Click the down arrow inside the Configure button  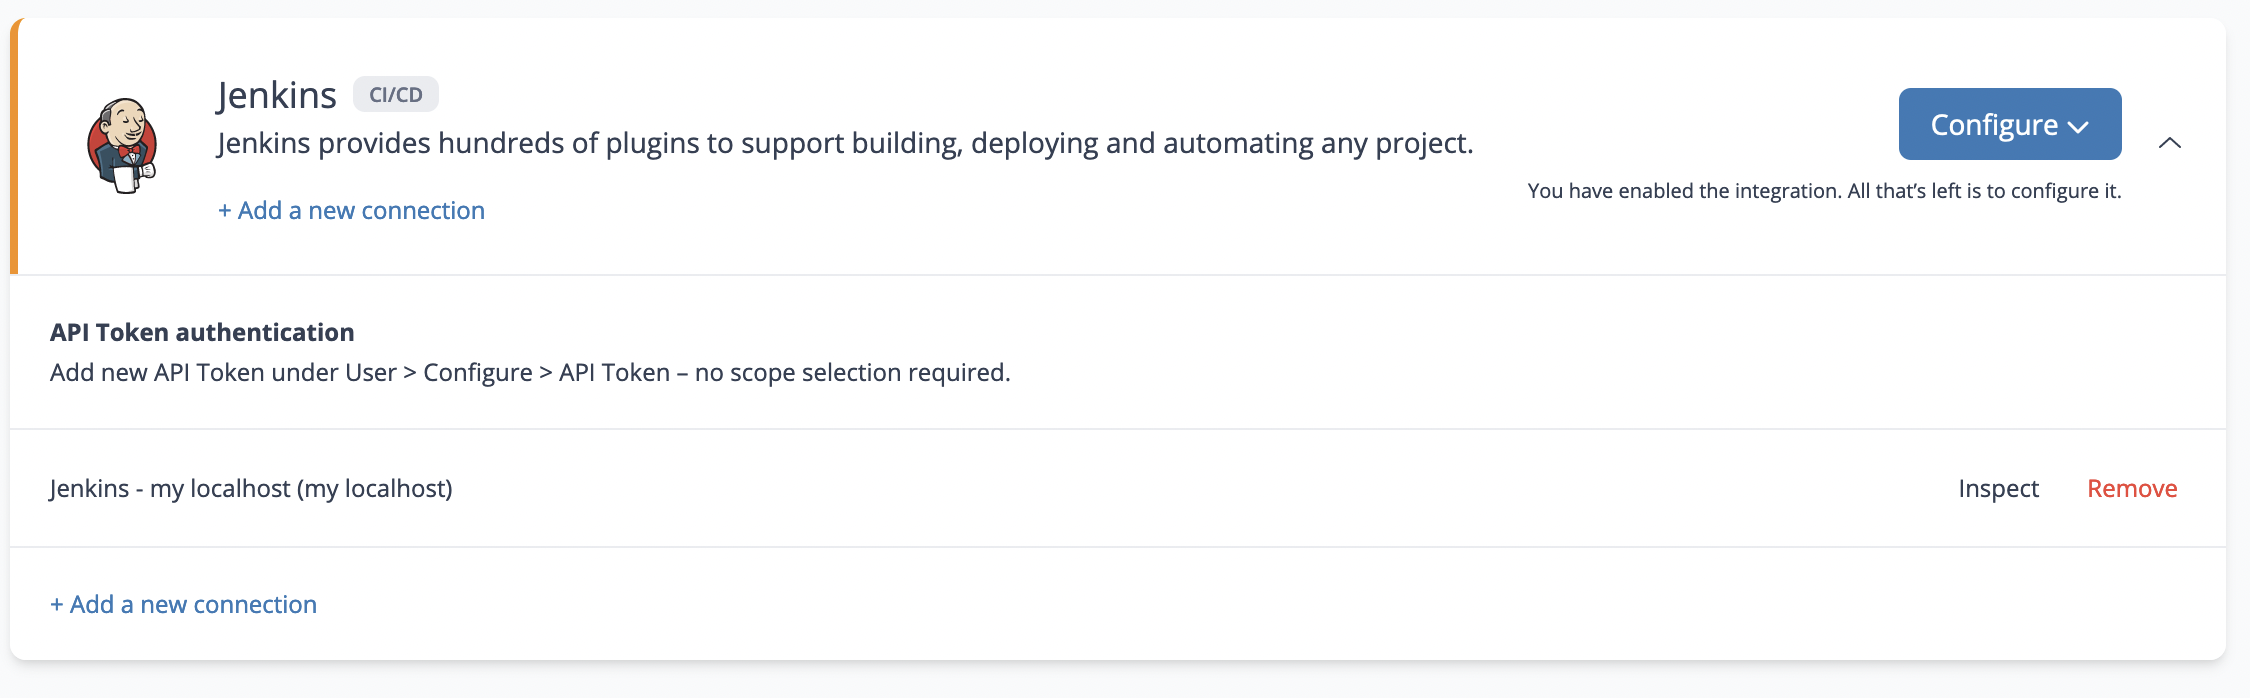point(2079,127)
